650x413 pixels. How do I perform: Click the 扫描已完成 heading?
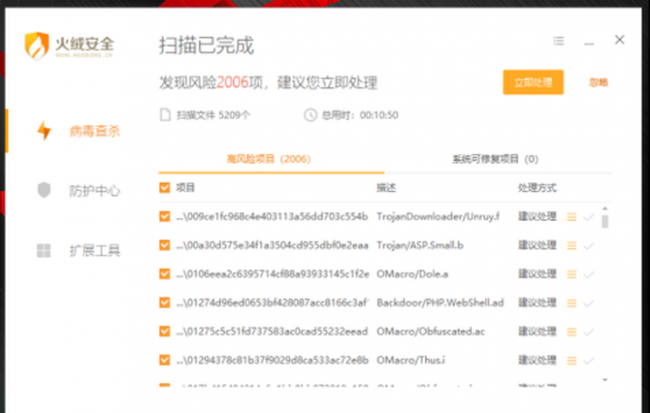pyautogui.click(x=206, y=45)
